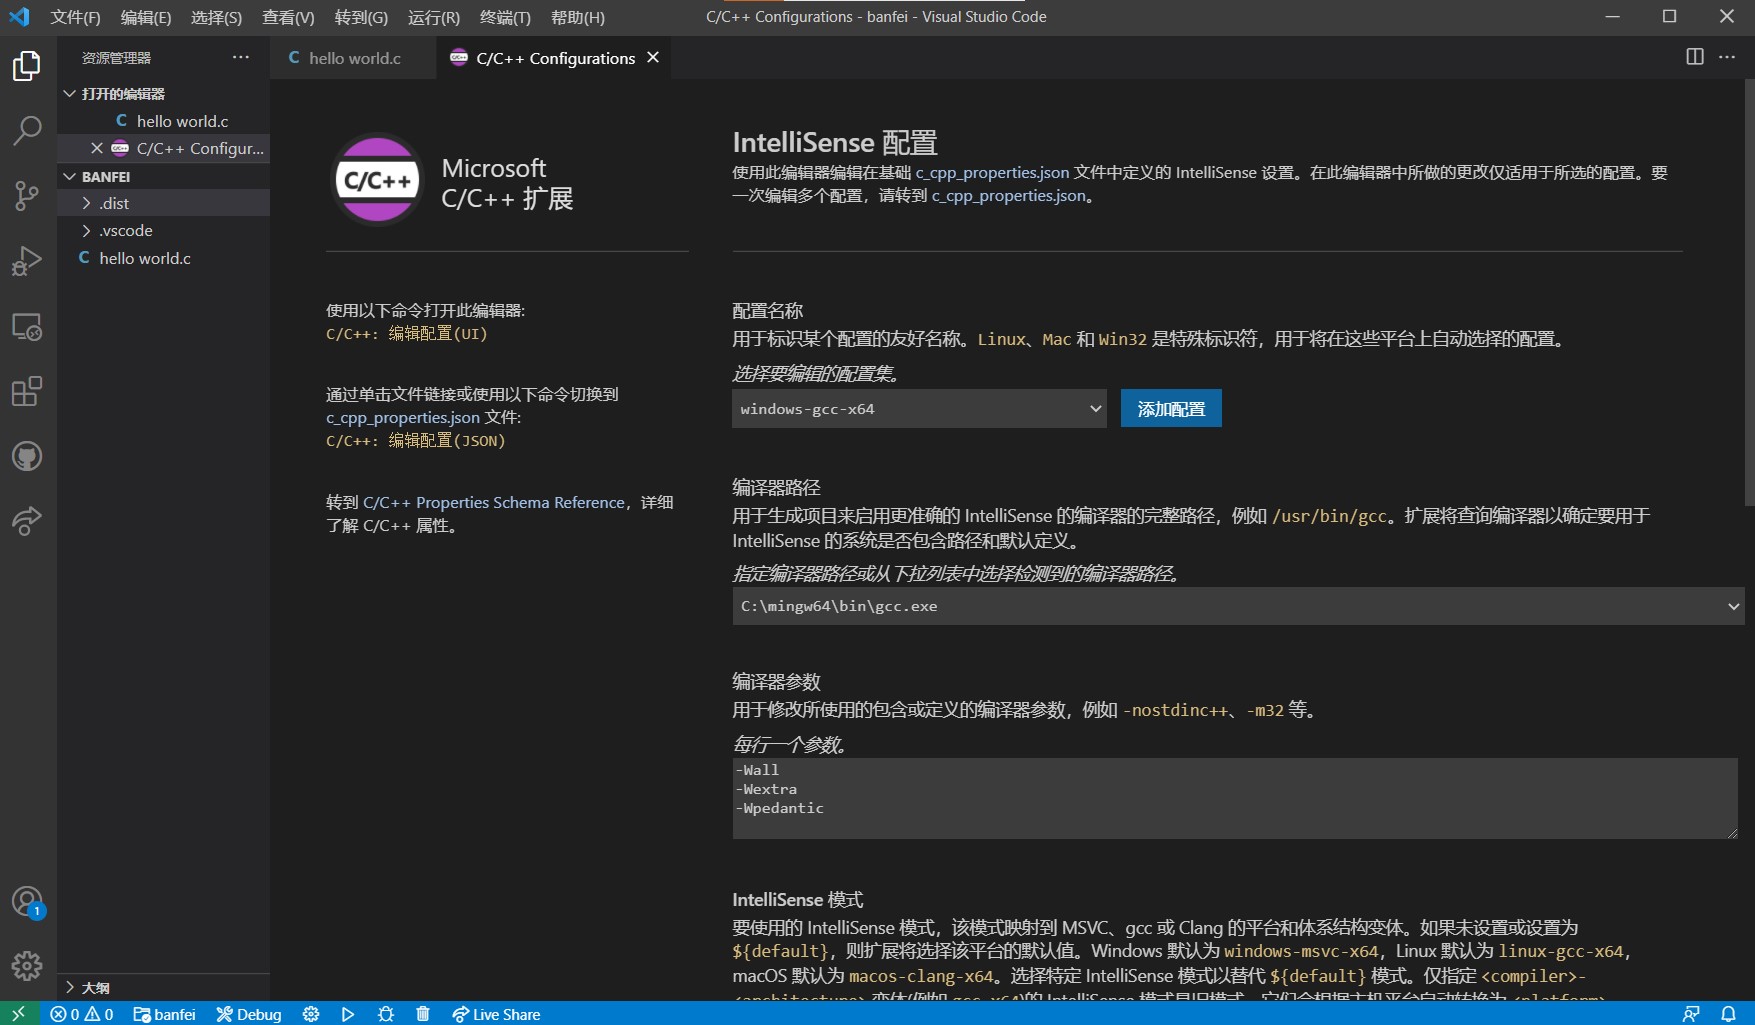Open the Search view in activity bar
1755x1025 pixels.
pyautogui.click(x=27, y=131)
